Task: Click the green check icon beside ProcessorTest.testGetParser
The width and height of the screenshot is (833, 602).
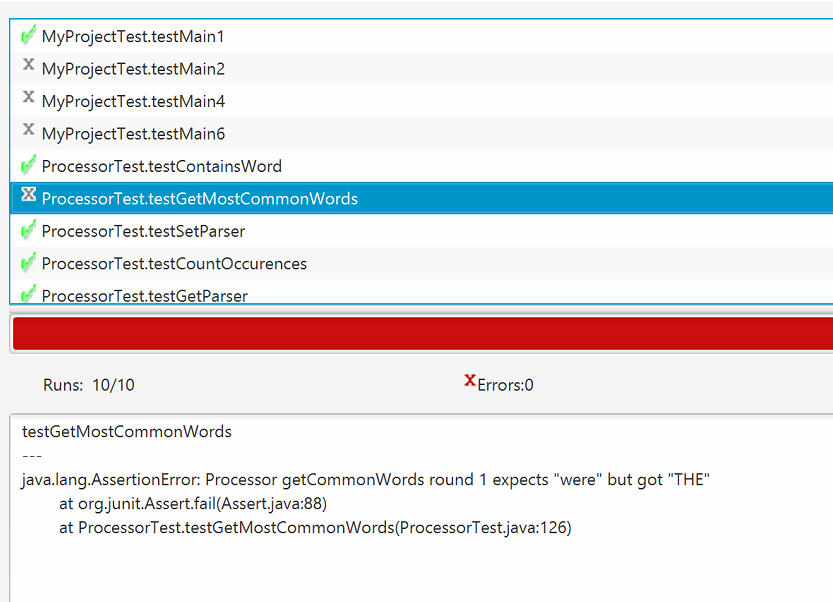Action: (28, 293)
